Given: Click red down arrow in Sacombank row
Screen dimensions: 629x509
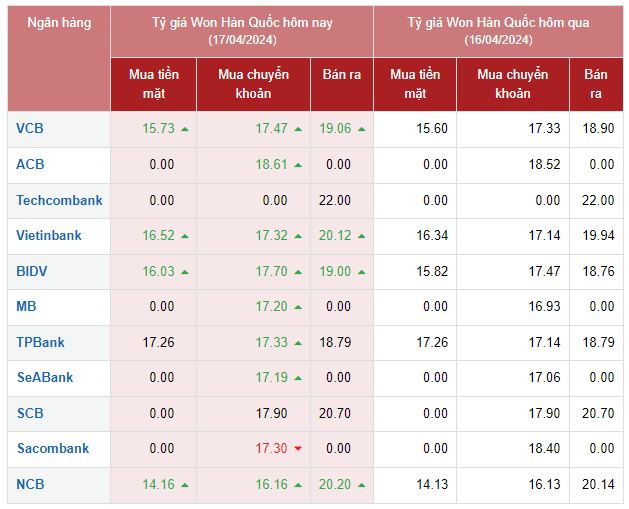Looking at the screenshot, I should (x=298, y=449).
